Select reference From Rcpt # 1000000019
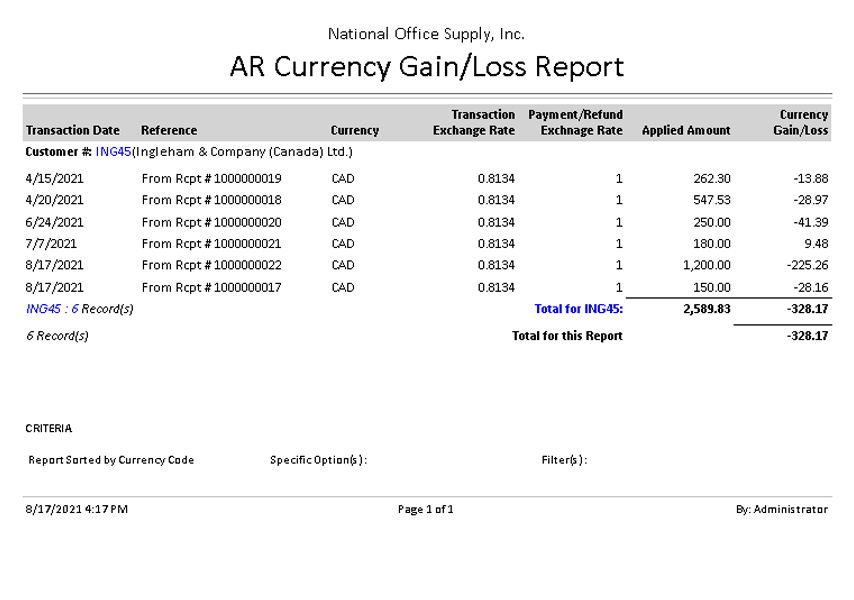Screen dimensions: 854x600 212,179
